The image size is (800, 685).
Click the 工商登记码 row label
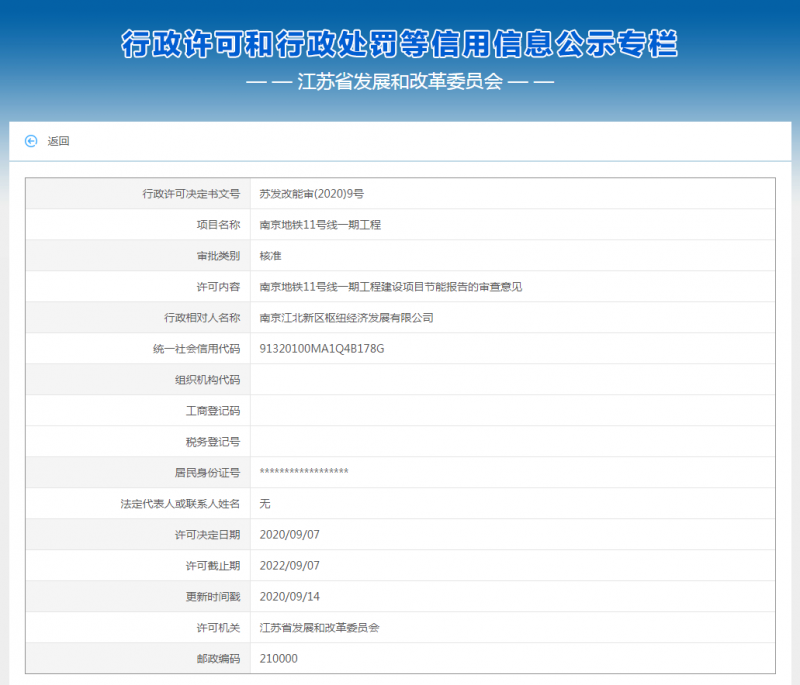coord(212,411)
